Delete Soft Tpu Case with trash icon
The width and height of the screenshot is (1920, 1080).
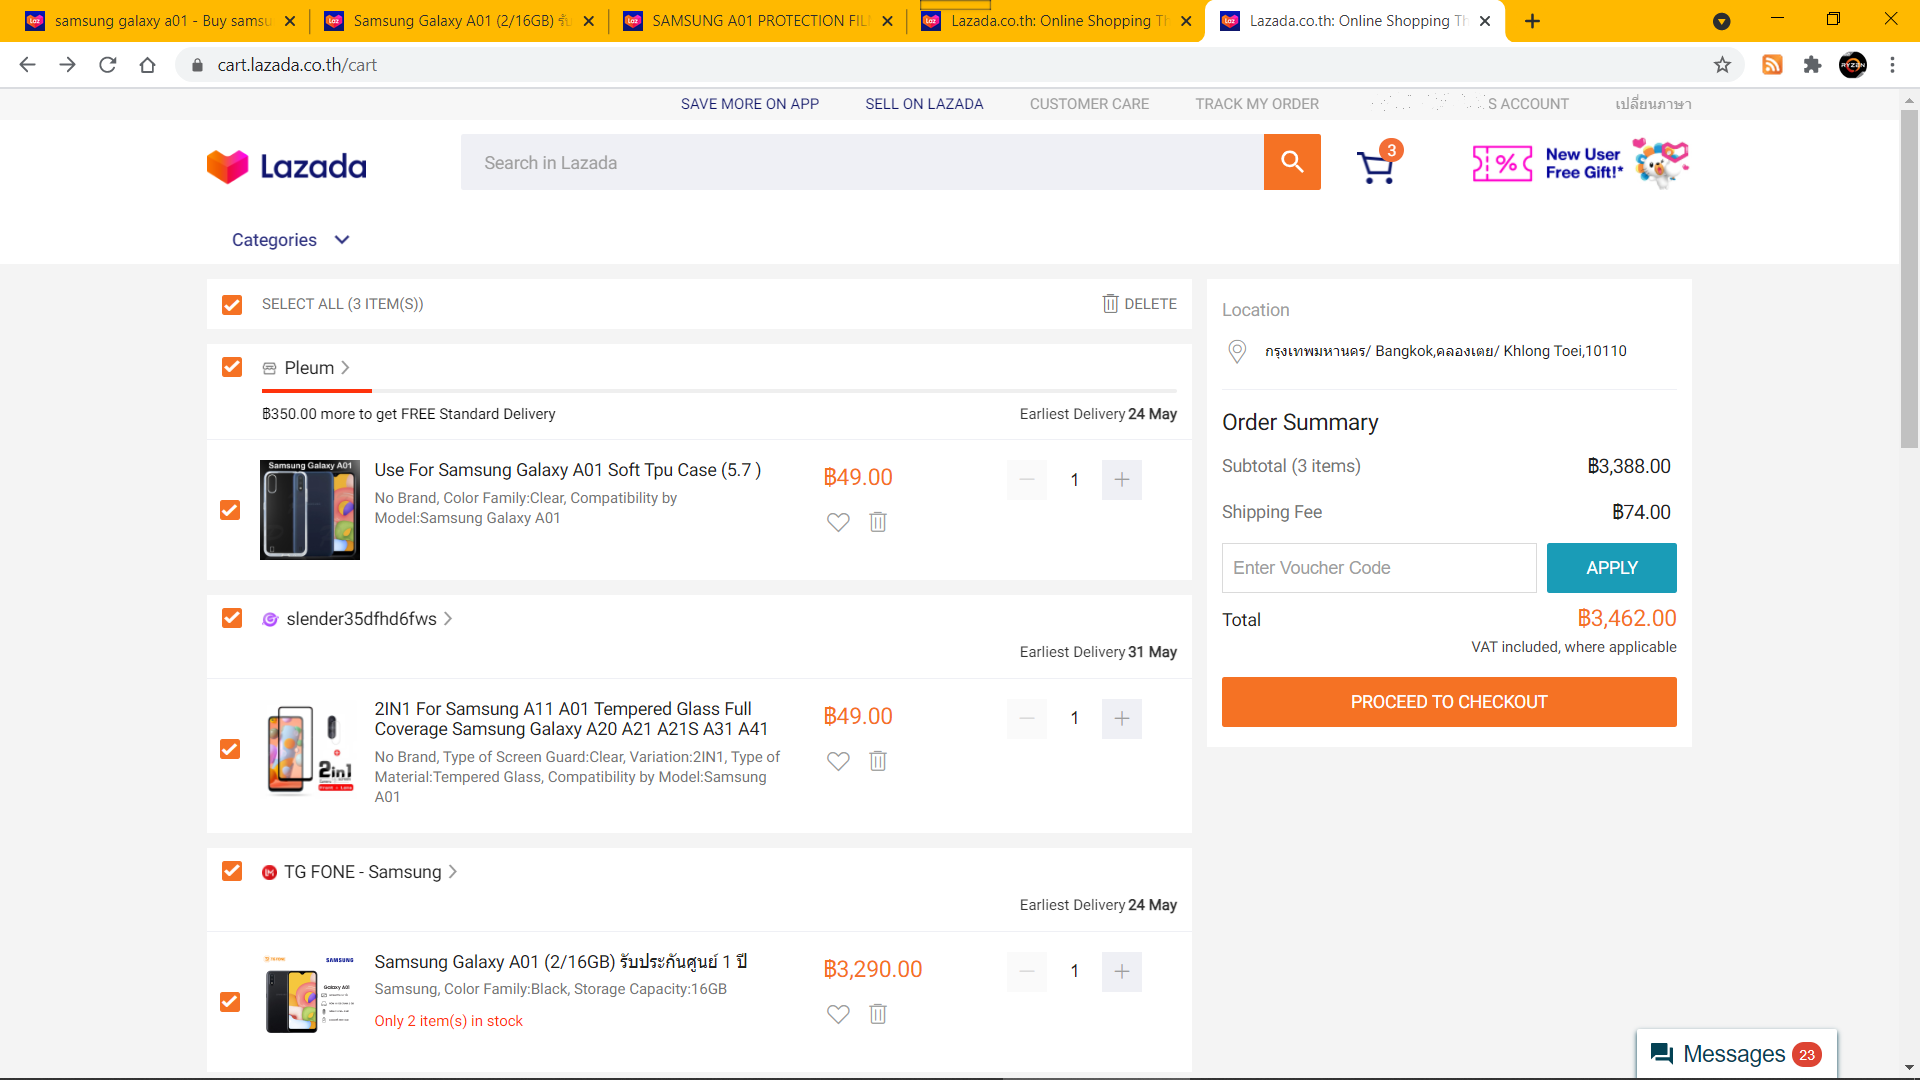(878, 522)
